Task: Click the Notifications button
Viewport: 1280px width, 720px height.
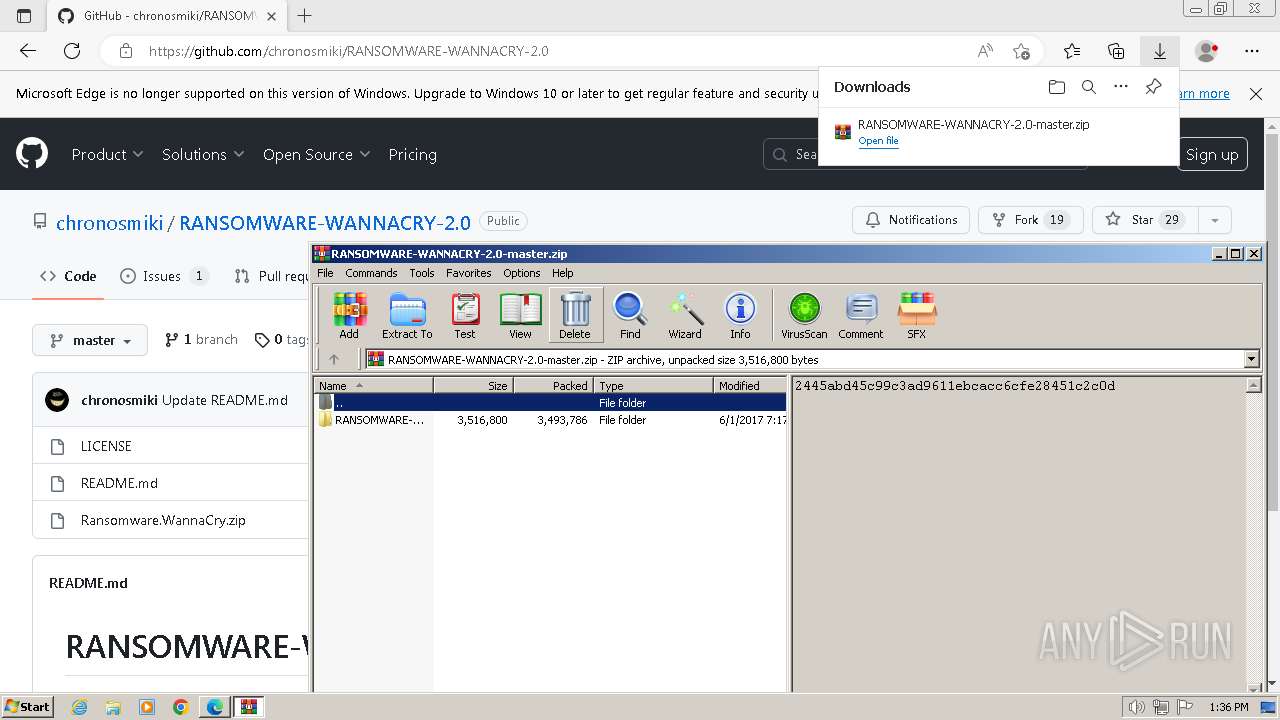Action: (911, 220)
